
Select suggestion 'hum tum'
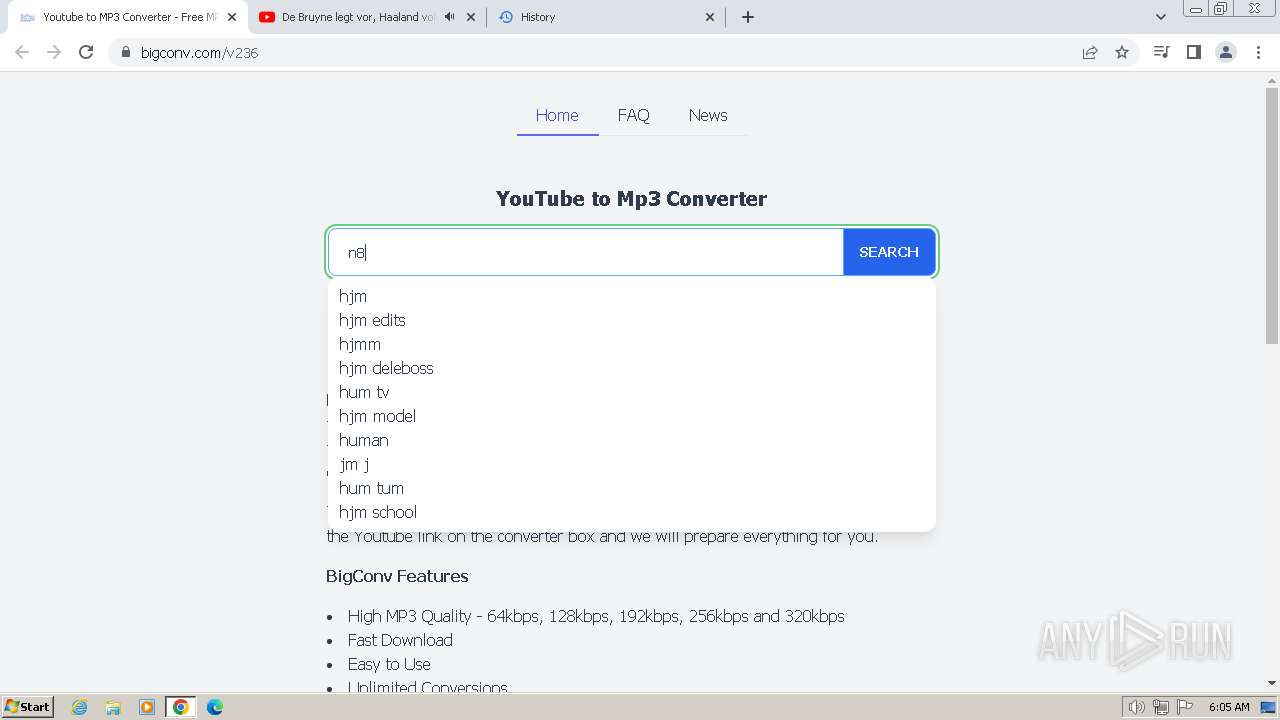point(632,488)
